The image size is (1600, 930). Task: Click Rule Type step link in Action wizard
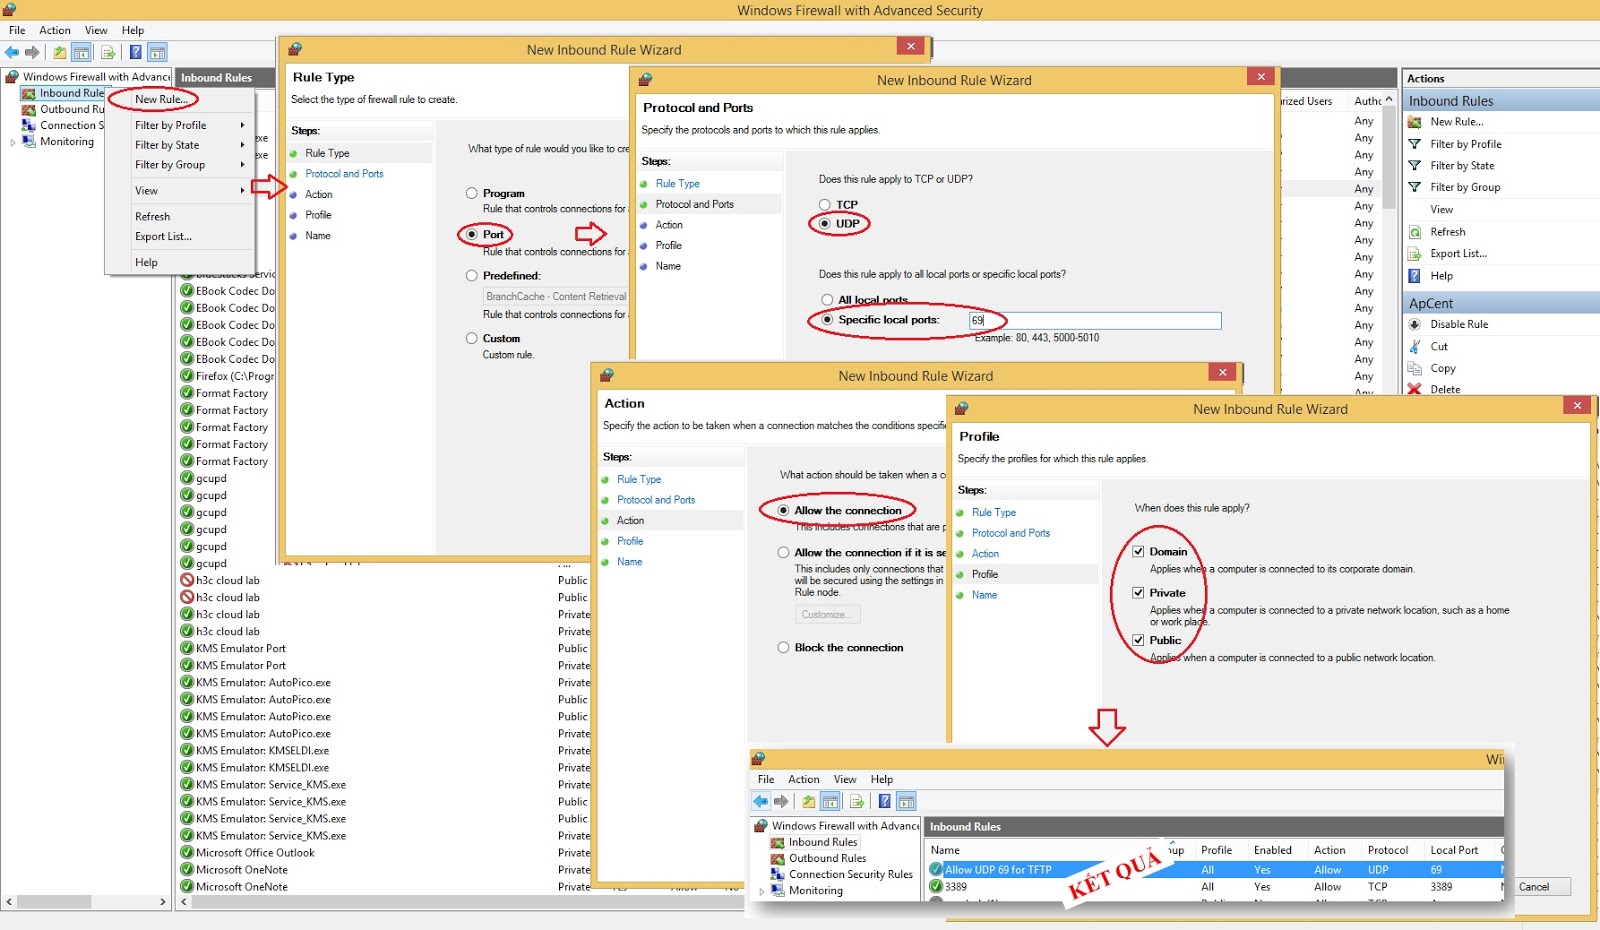[x=639, y=479]
